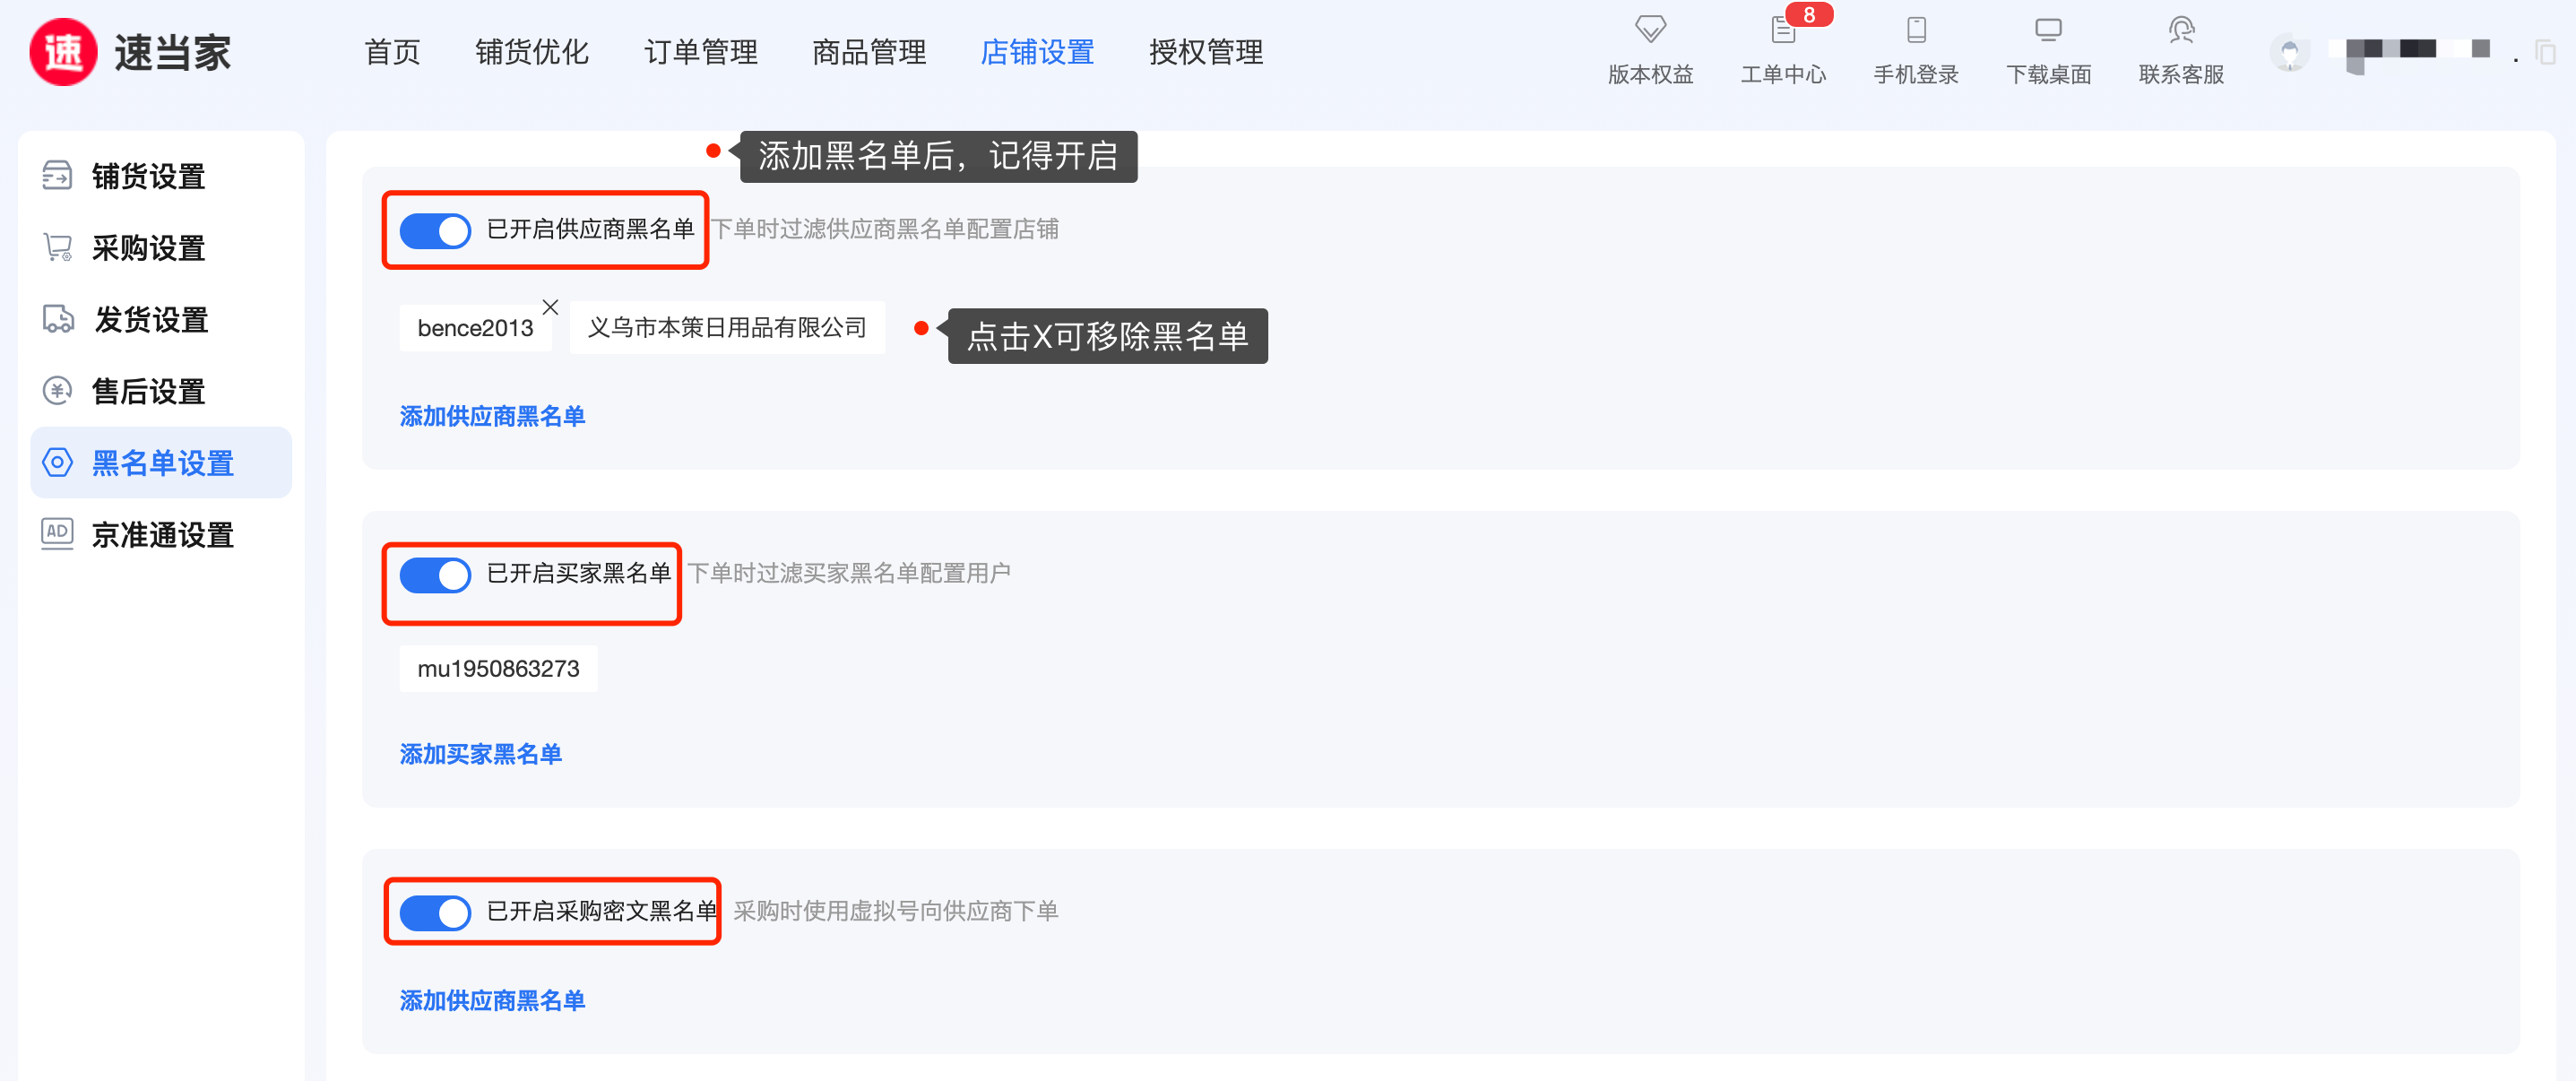2576x1081 pixels.
Task: Remove bence2013 using its X button
Action: [x=550, y=307]
